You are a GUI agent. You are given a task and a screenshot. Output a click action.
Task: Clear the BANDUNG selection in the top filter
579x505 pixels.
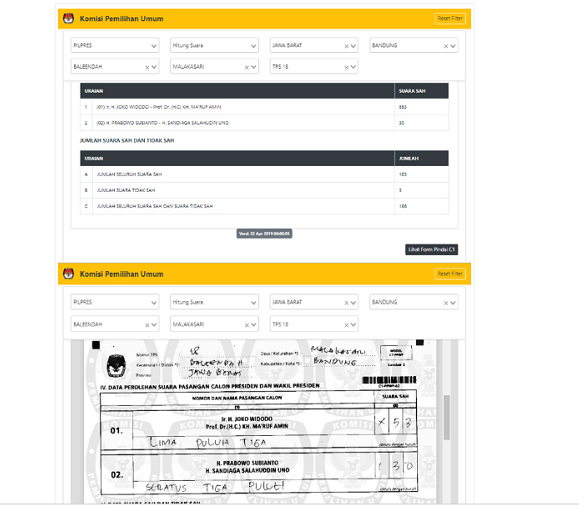(446, 46)
